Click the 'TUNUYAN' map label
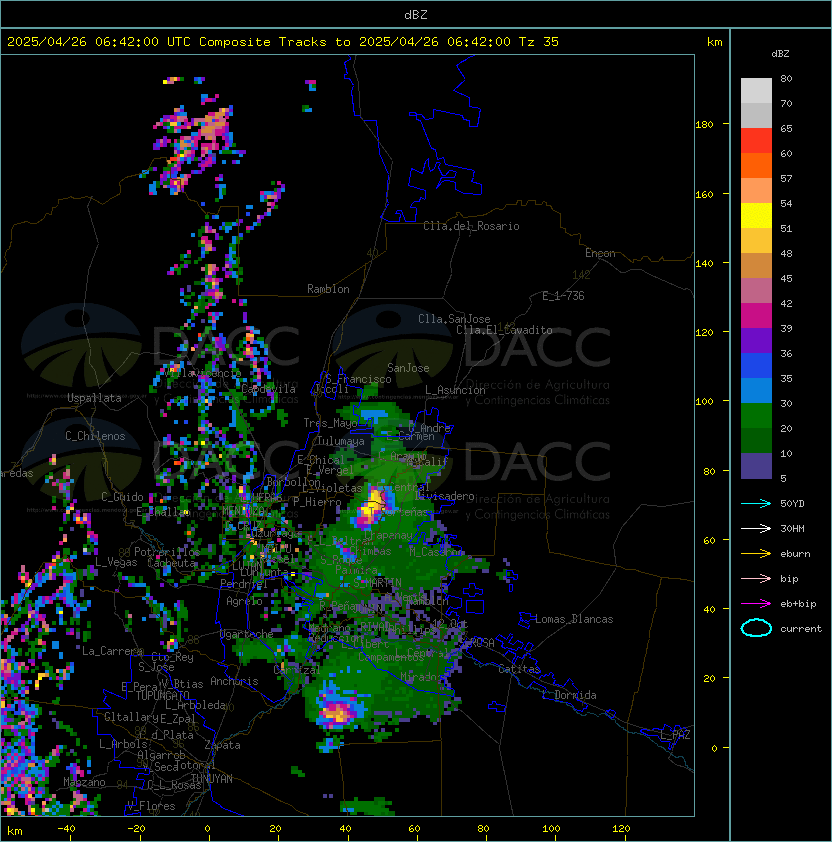The width and height of the screenshot is (832, 842). pyautogui.click(x=212, y=779)
